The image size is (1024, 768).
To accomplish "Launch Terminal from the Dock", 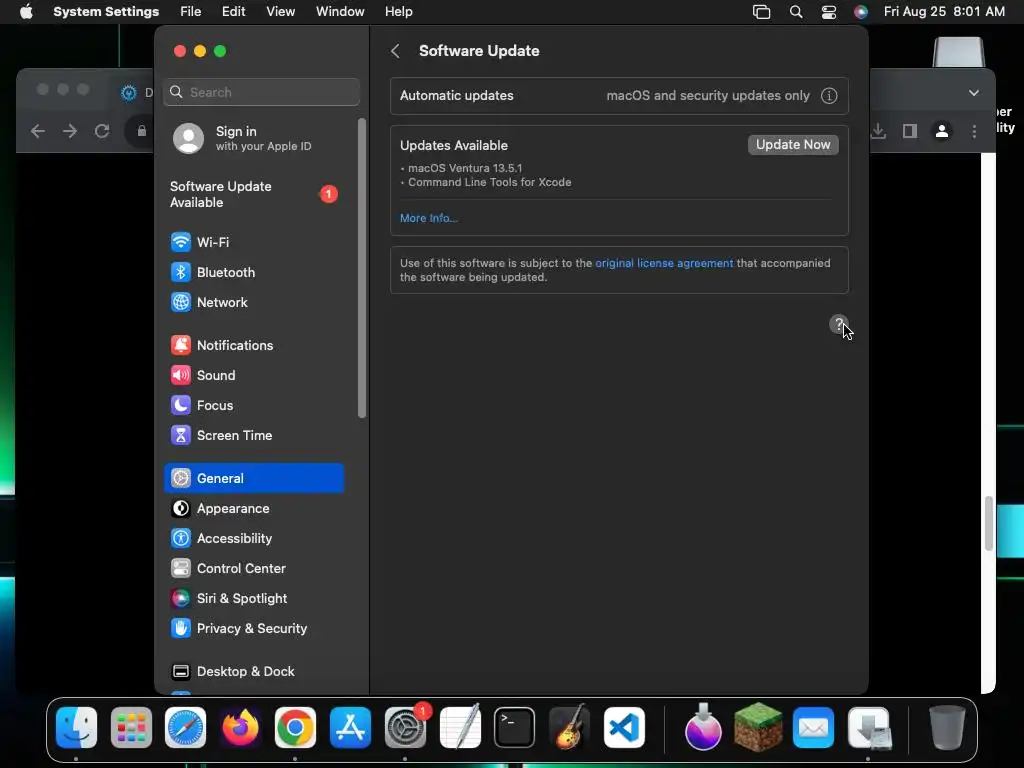I will [x=515, y=728].
